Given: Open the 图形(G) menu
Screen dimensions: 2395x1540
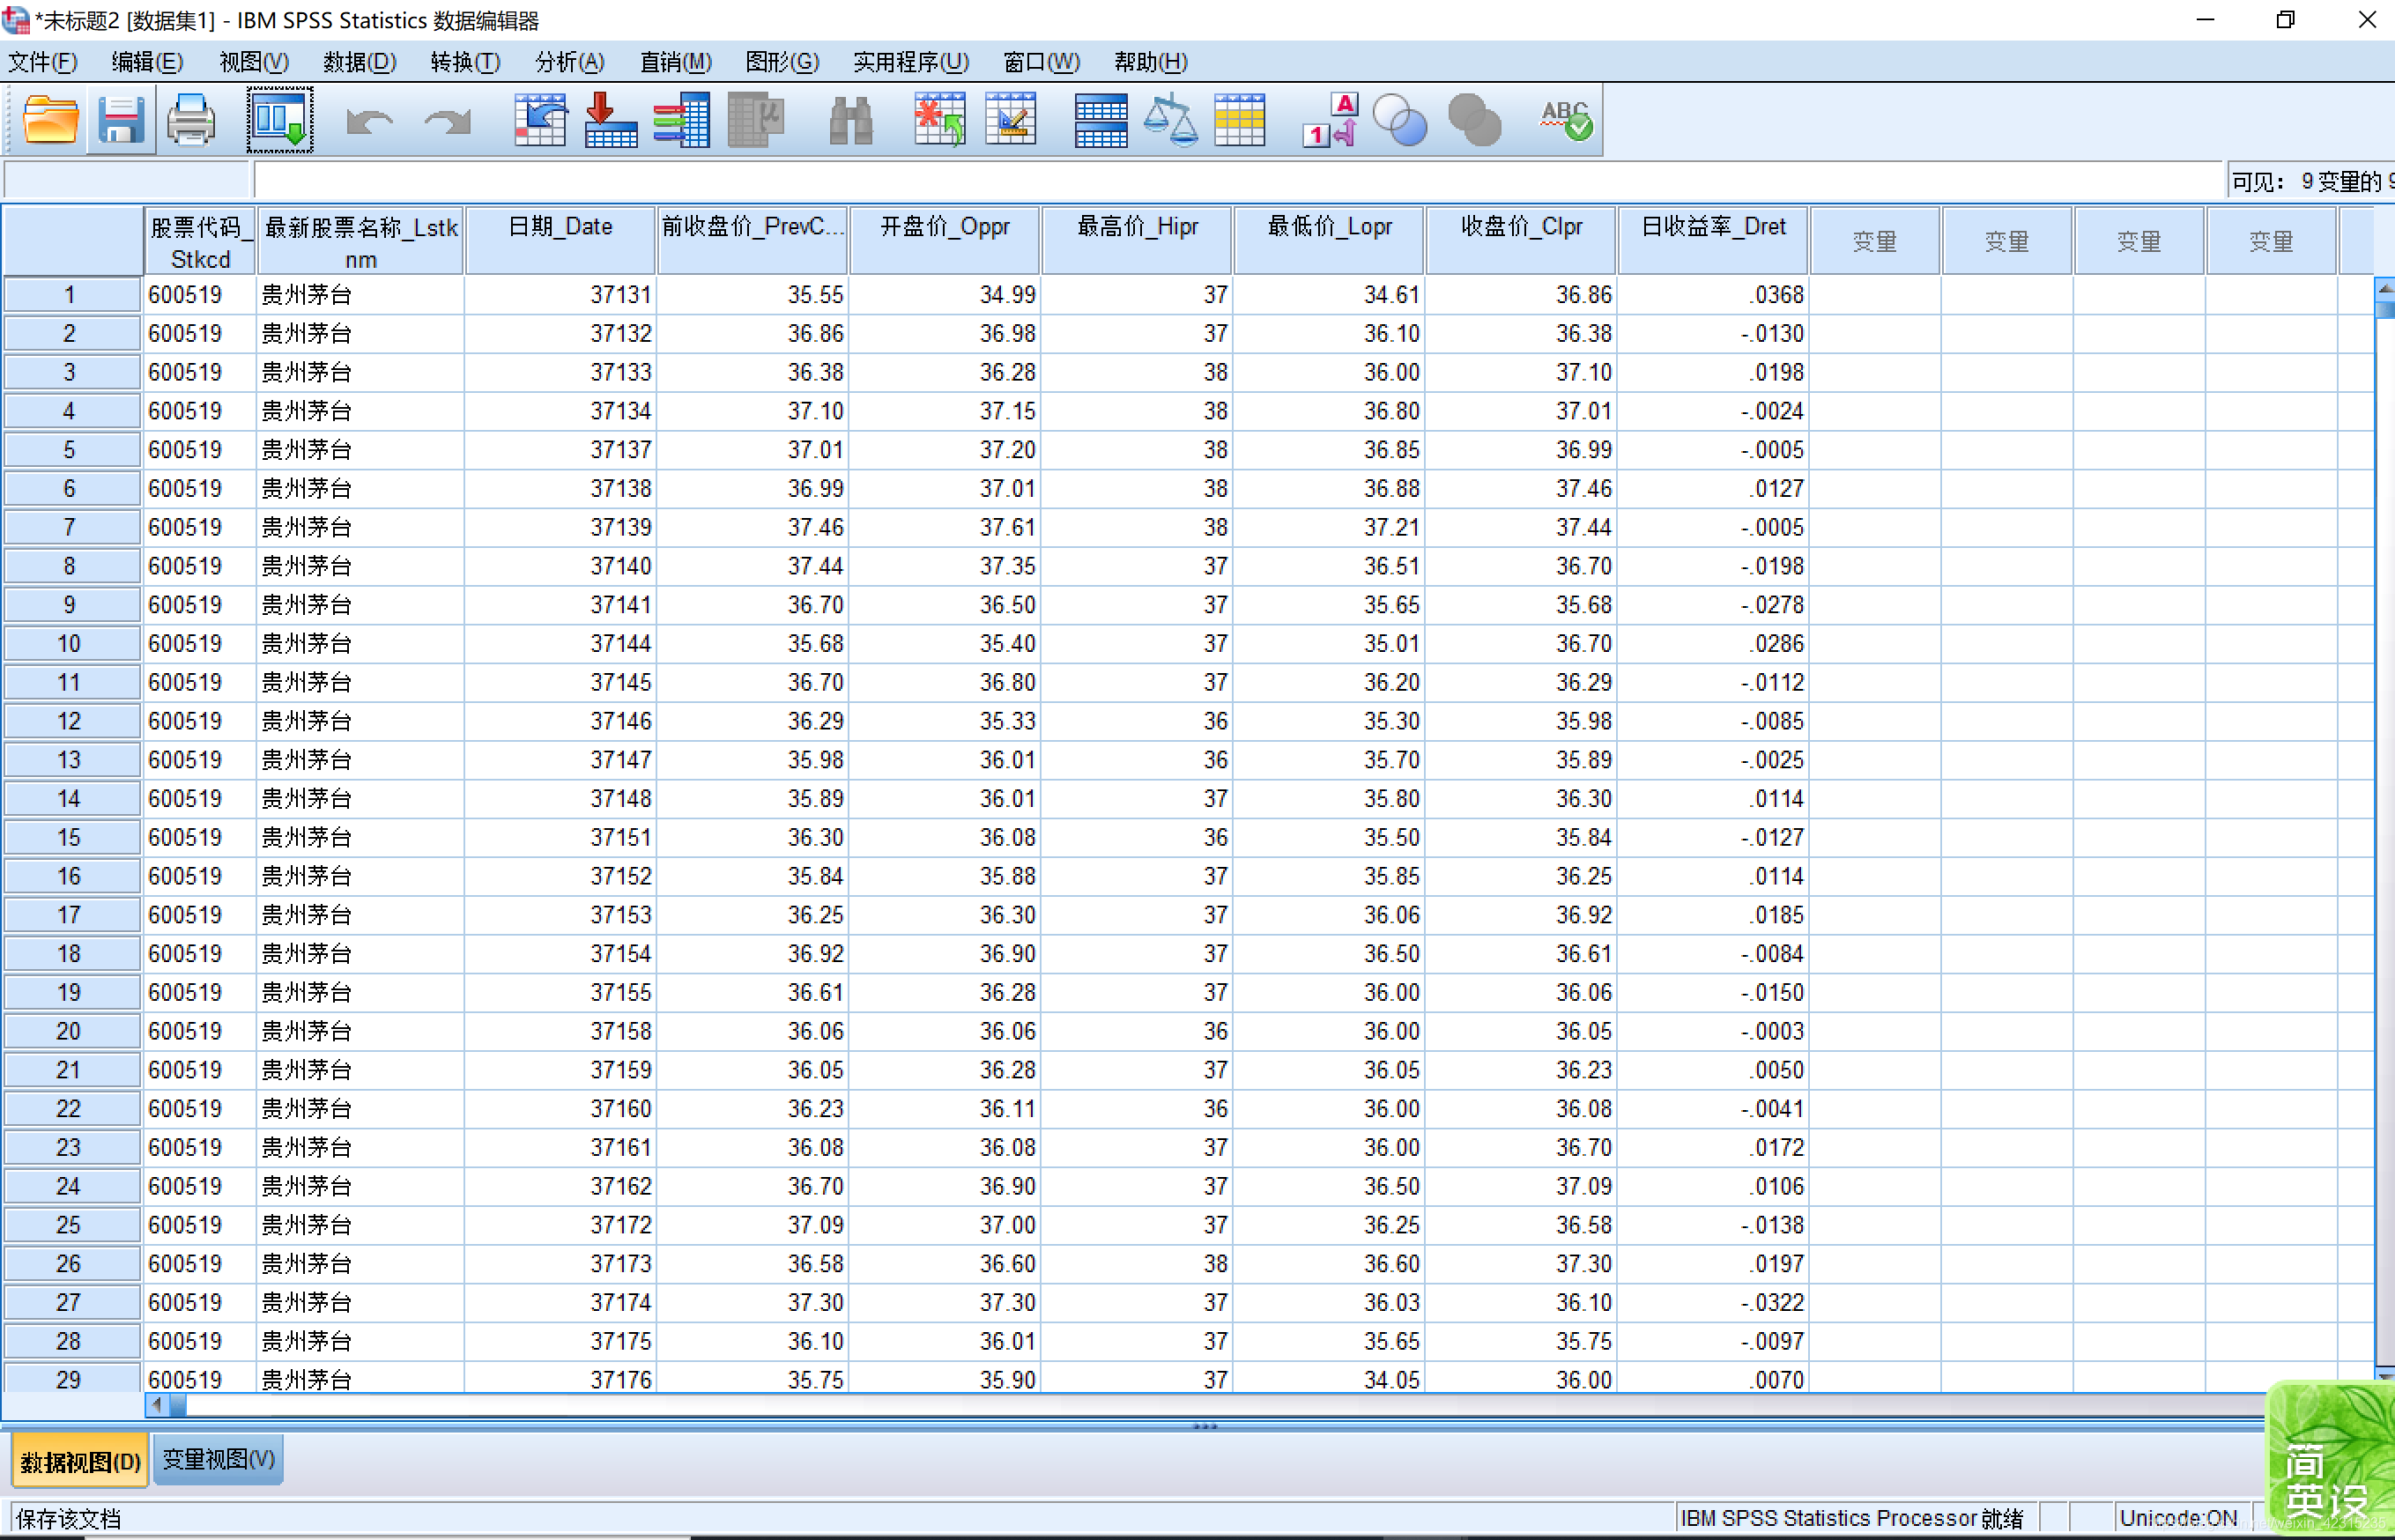Looking at the screenshot, I should point(782,62).
